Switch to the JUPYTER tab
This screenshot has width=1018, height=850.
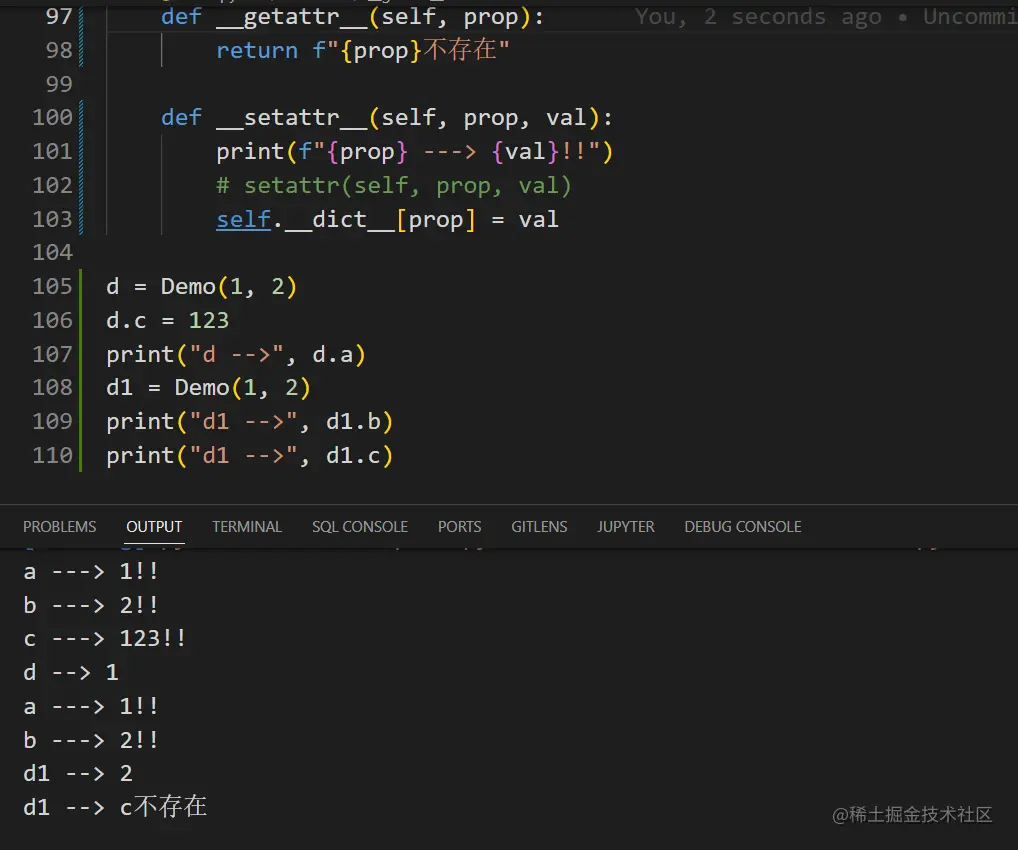point(626,527)
